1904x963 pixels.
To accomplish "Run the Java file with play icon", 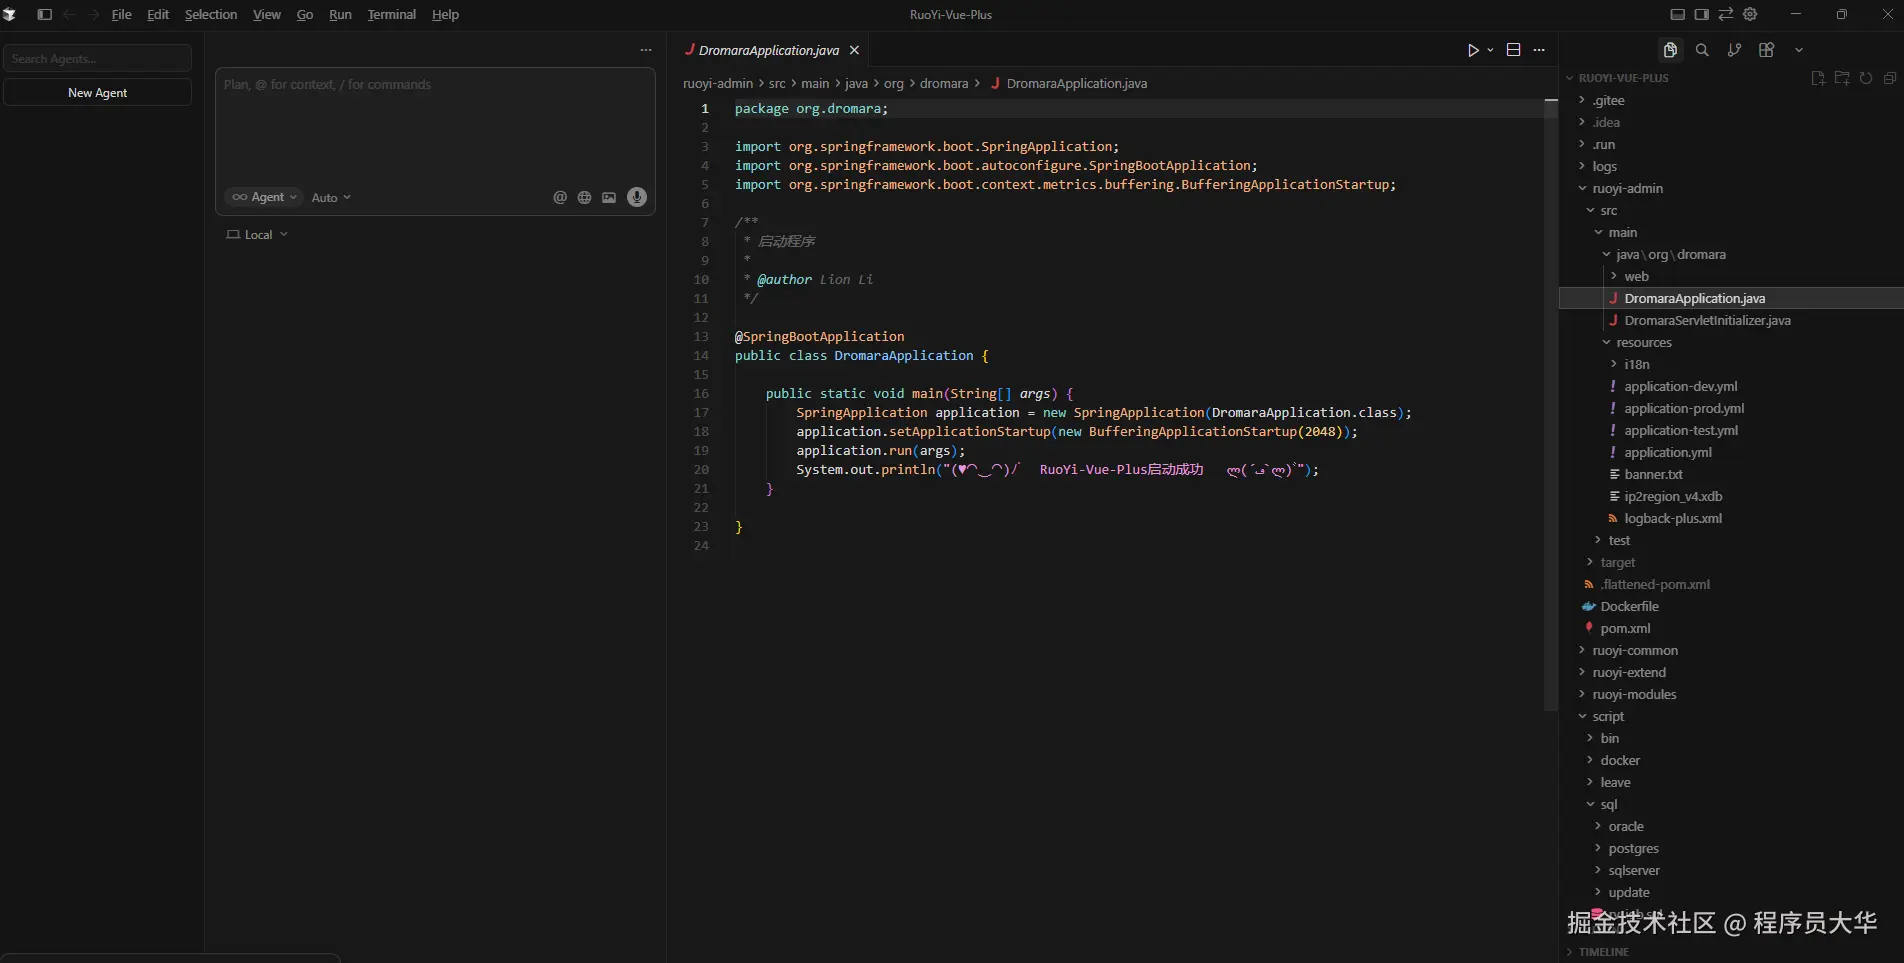I will tap(1472, 50).
